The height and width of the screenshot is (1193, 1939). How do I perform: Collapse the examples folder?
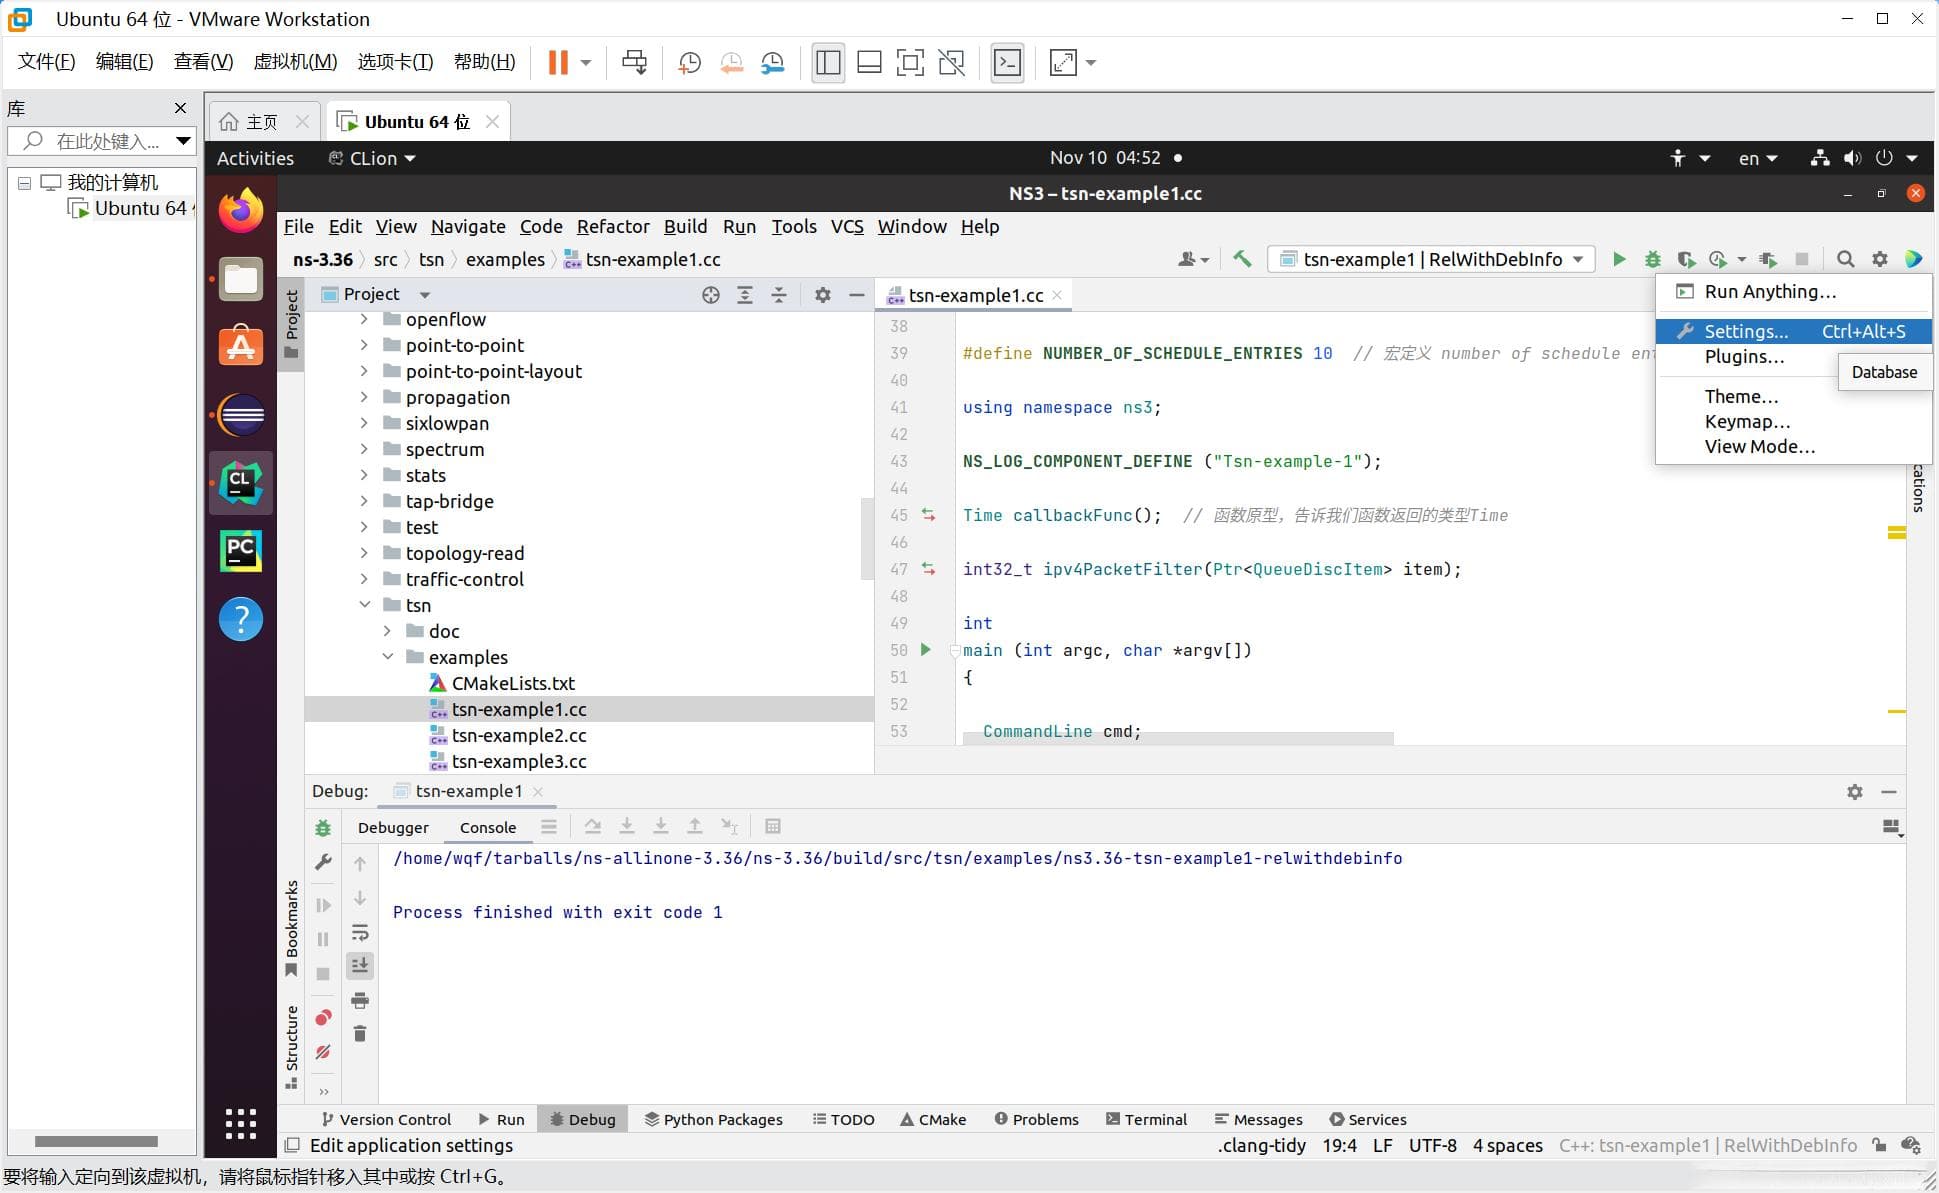(387, 657)
